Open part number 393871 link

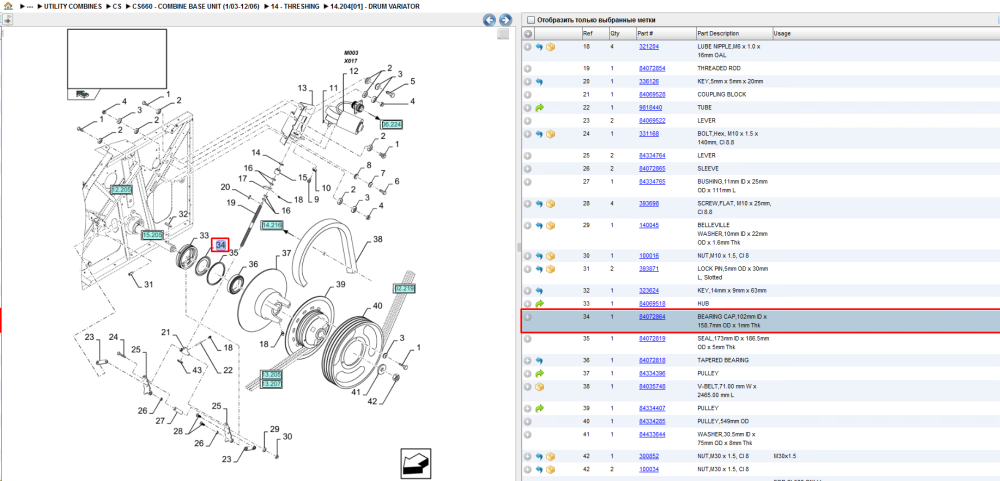pos(649,269)
